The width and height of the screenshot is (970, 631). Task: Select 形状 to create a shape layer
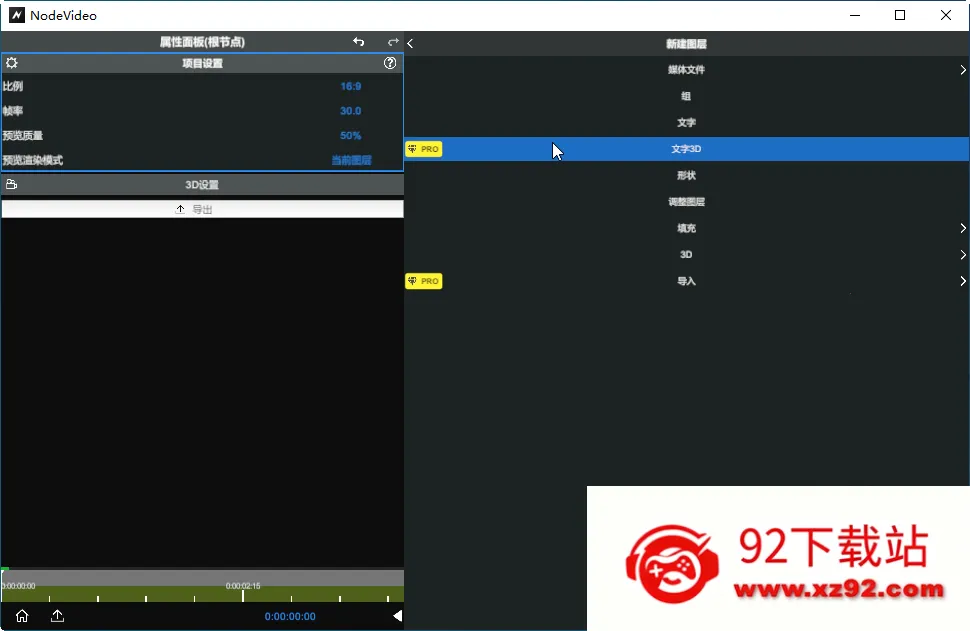(x=686, y=175)
